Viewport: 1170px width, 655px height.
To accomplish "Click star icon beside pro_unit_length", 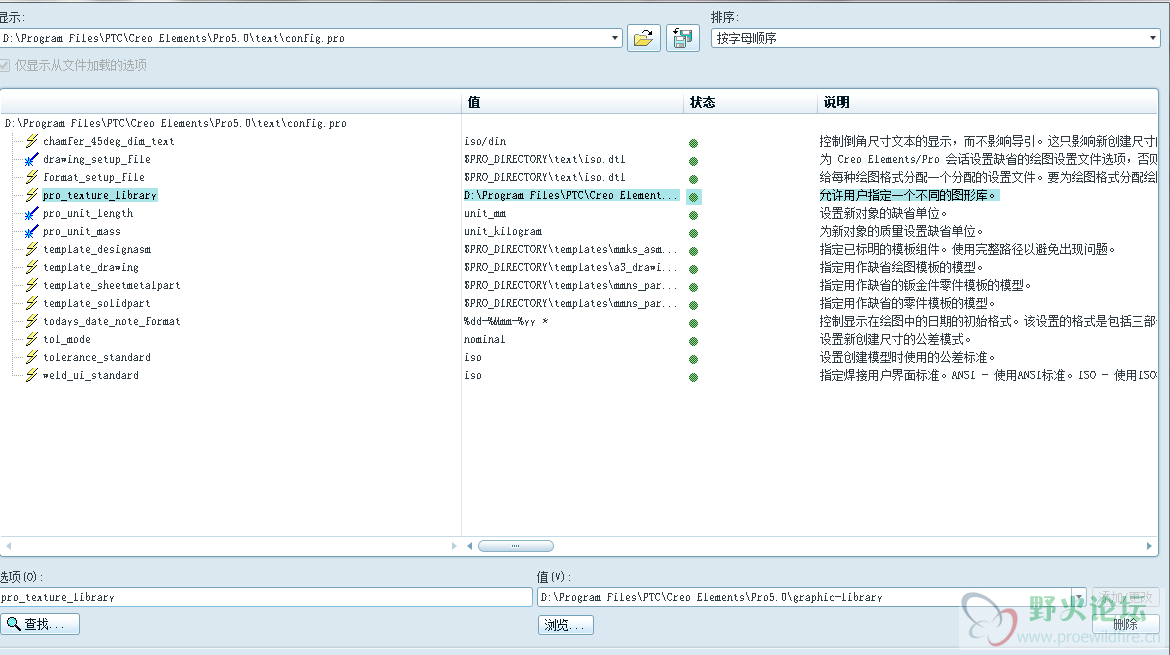I will (x=31, y=213).
